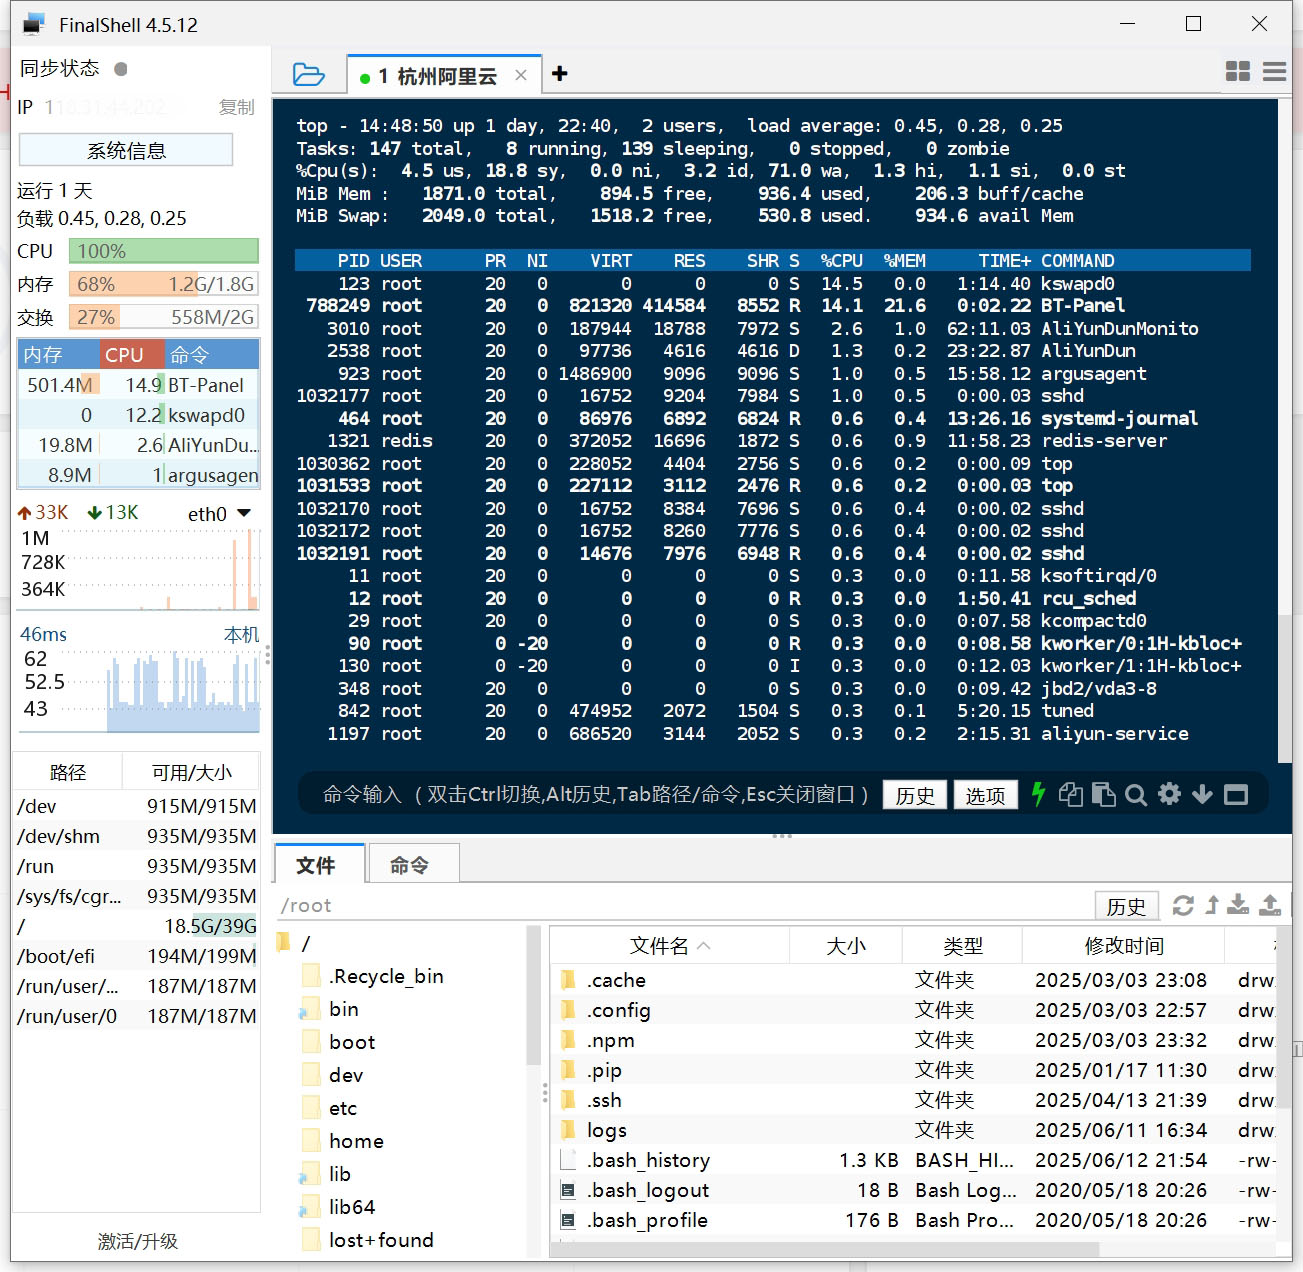Click 修改时间 column header
Image resolution: width=1303 pixels, height=1272 pixels.
pos(1124,945)
